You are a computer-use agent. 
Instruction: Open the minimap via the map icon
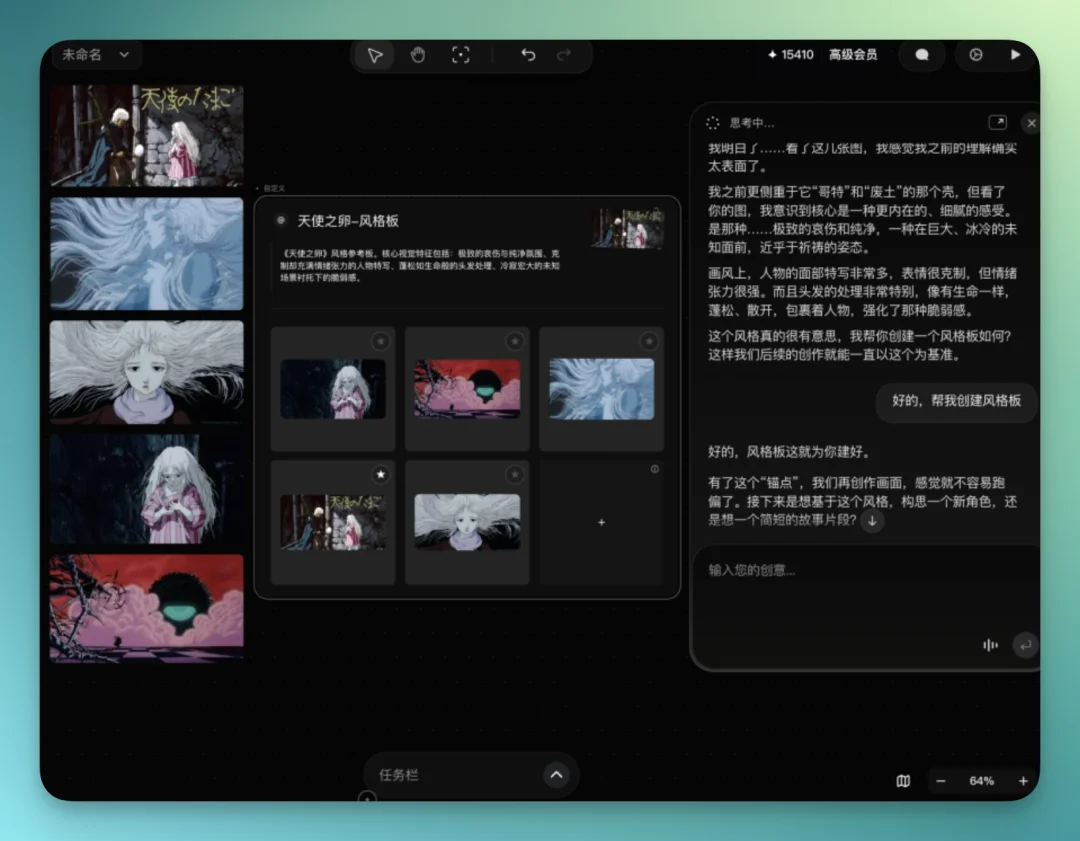coord(903,781)
